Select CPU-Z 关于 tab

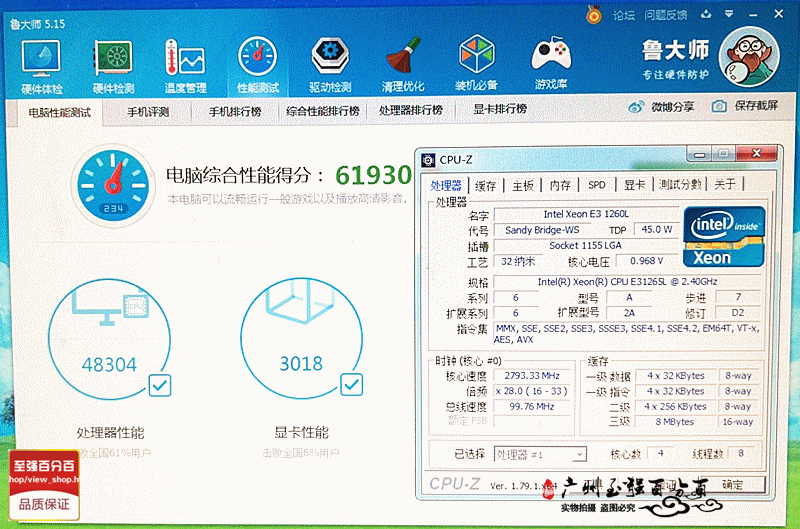point(724,184)
